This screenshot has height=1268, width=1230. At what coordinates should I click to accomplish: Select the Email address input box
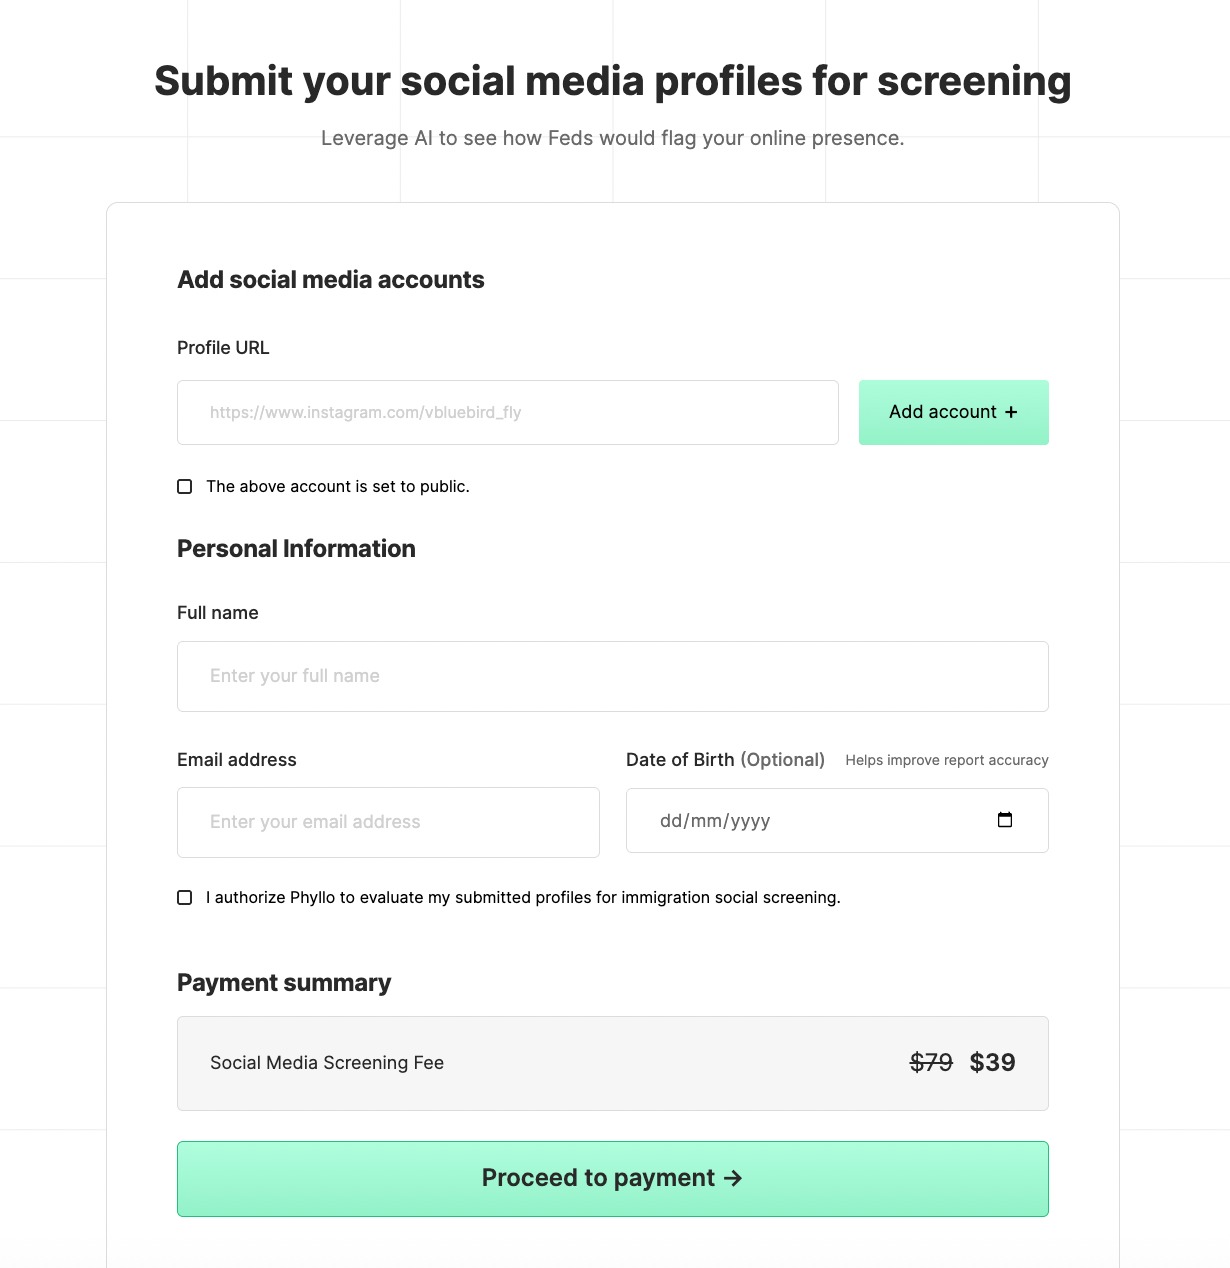tap(388, 822)
